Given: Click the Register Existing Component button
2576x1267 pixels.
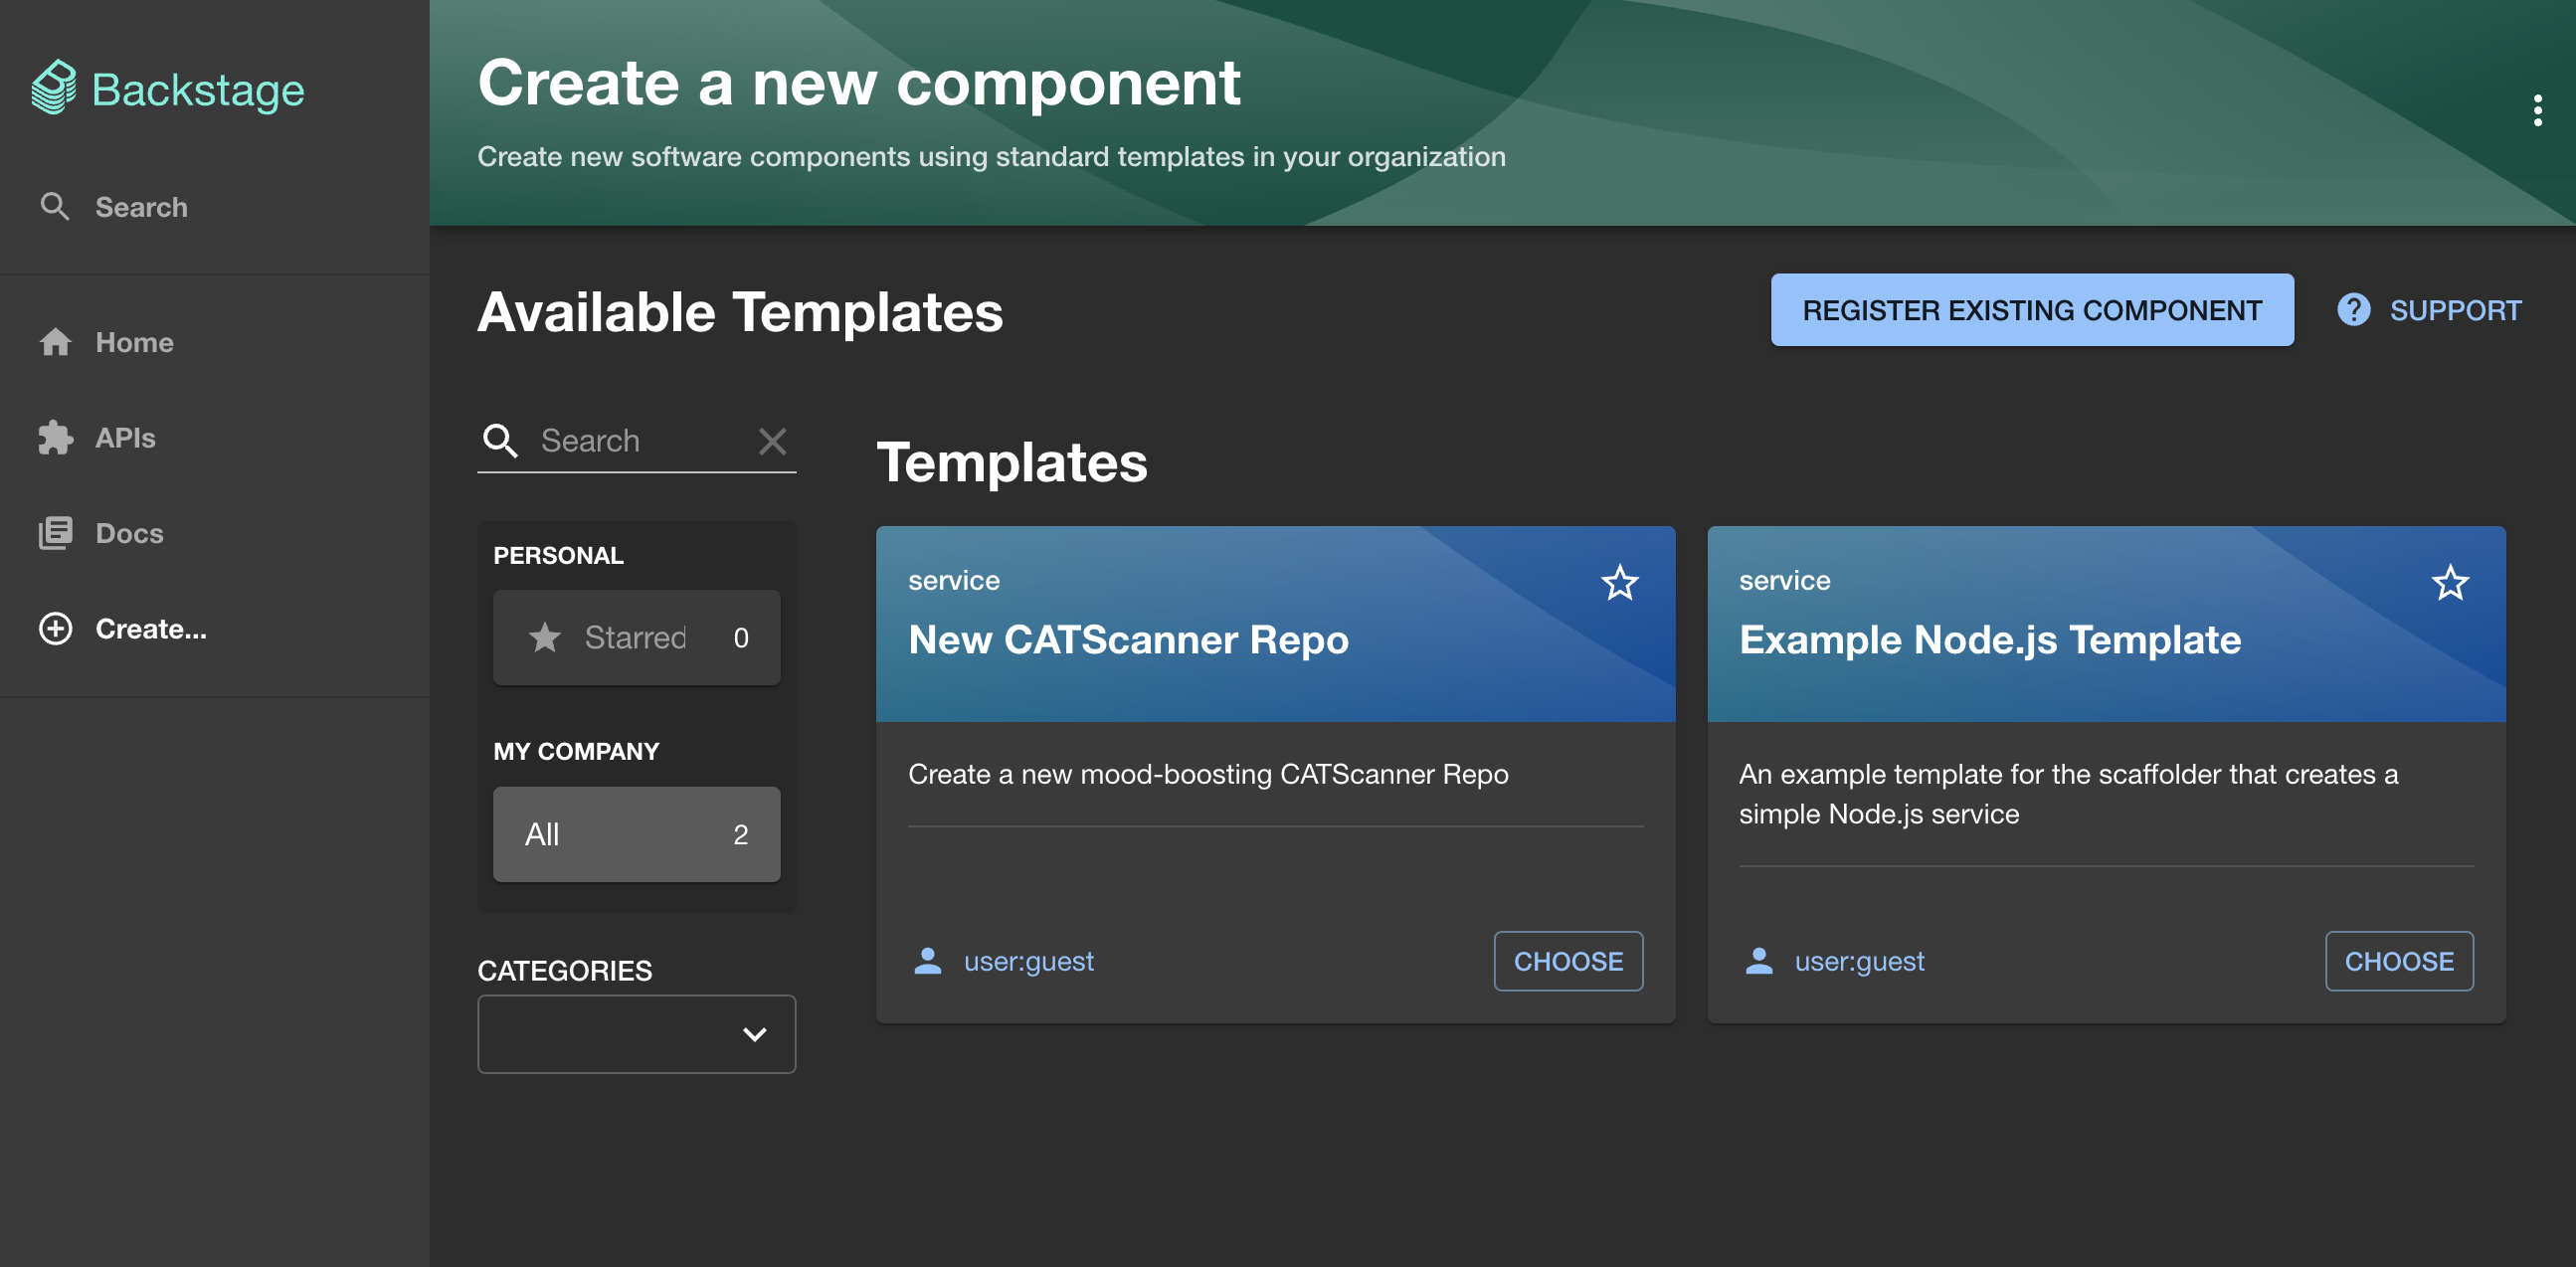Looking at the screenshot, I should pyautogui.click(x=2031, y=310).
